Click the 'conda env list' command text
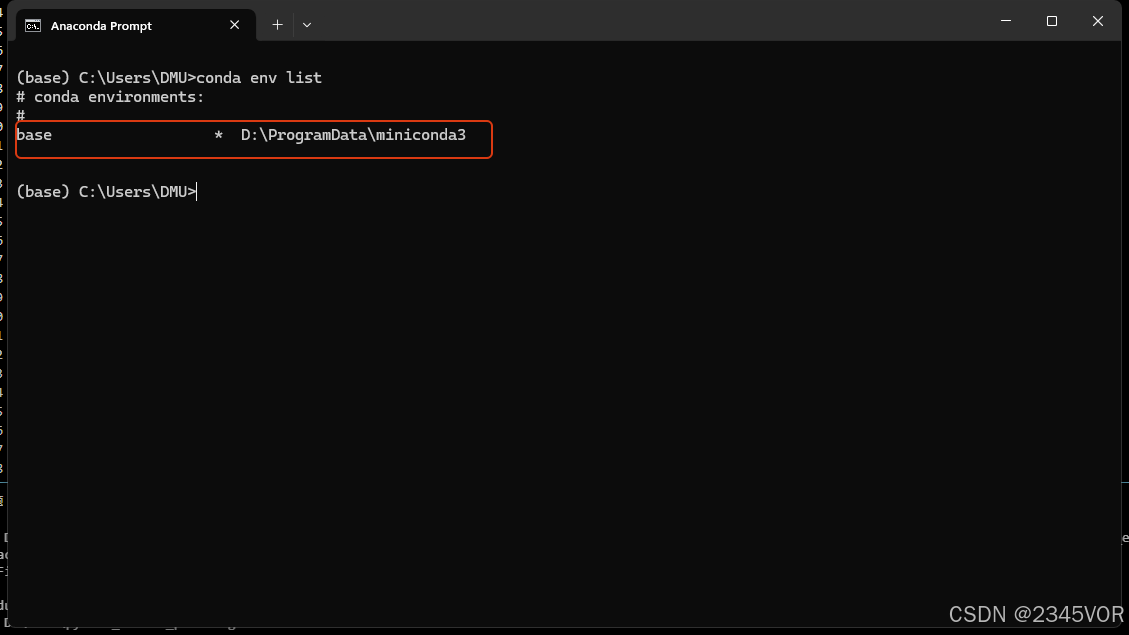This screenshot has height=635, width=1129. pos(259,78)
